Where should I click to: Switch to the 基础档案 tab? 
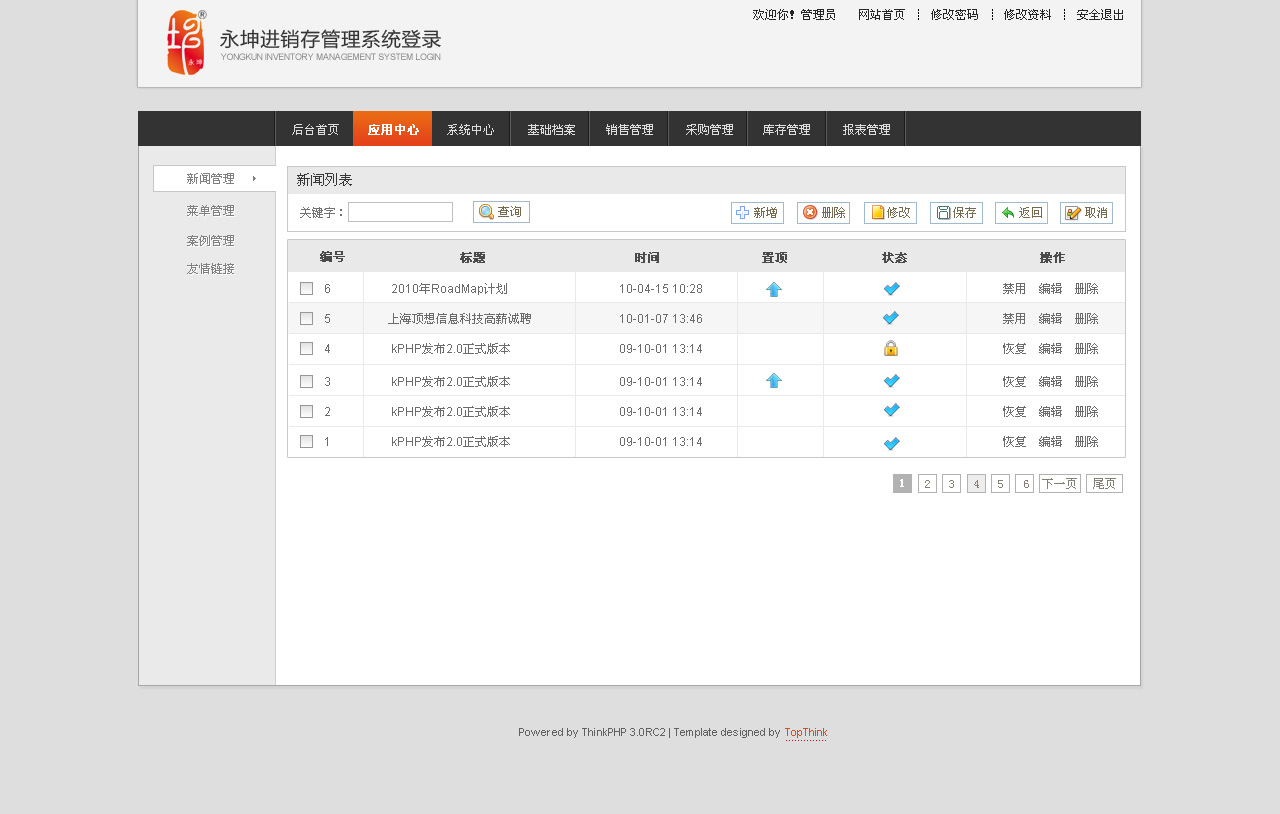pos(551,129)
